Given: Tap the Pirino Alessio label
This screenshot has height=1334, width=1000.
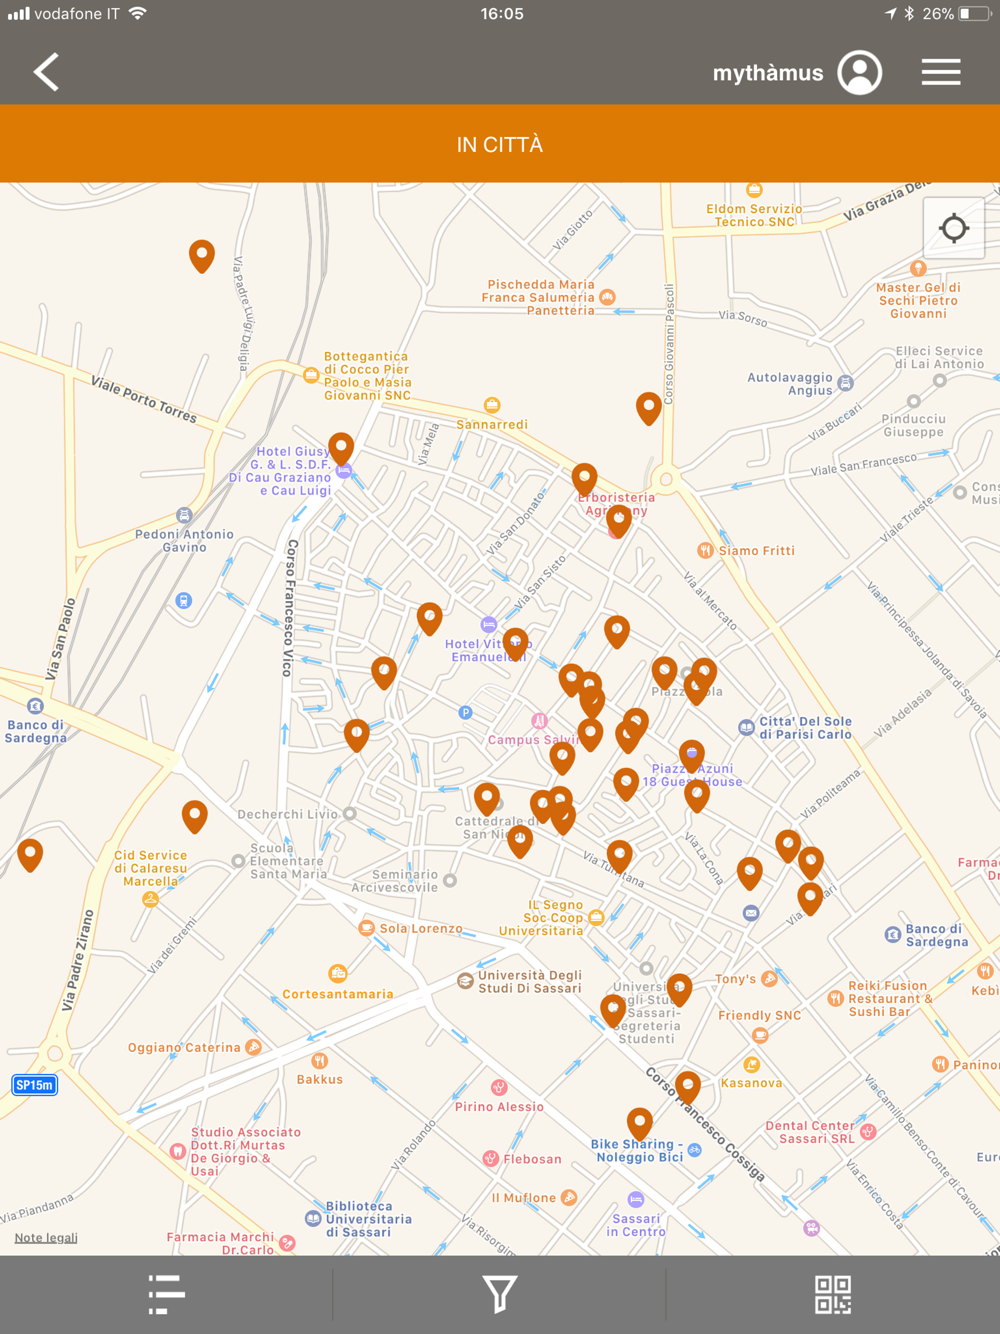Looking at the screenshot, I should (500, 1107).
